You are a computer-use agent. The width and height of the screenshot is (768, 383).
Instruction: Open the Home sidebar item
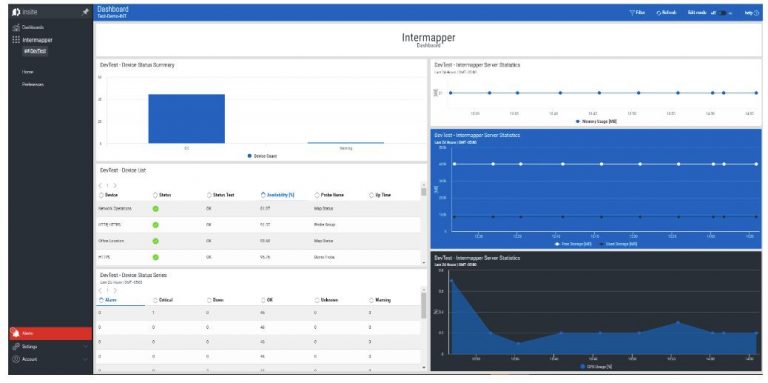click(27, 72)
